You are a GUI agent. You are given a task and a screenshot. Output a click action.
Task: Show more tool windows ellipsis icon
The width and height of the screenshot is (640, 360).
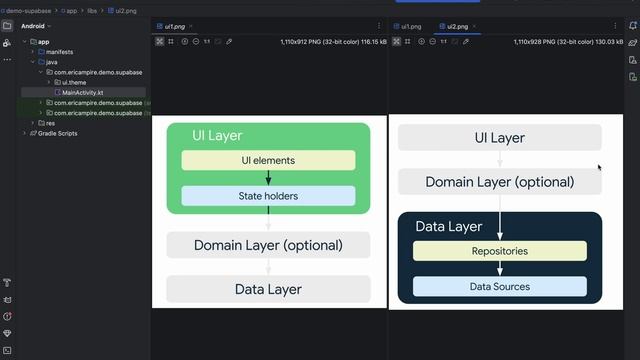pyautogui.click(x=7, y=60)
